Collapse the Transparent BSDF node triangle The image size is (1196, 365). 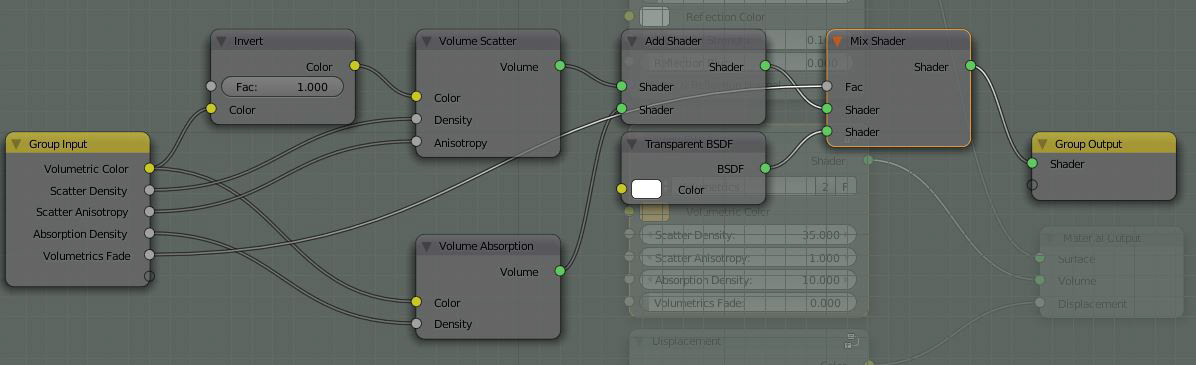632,143
